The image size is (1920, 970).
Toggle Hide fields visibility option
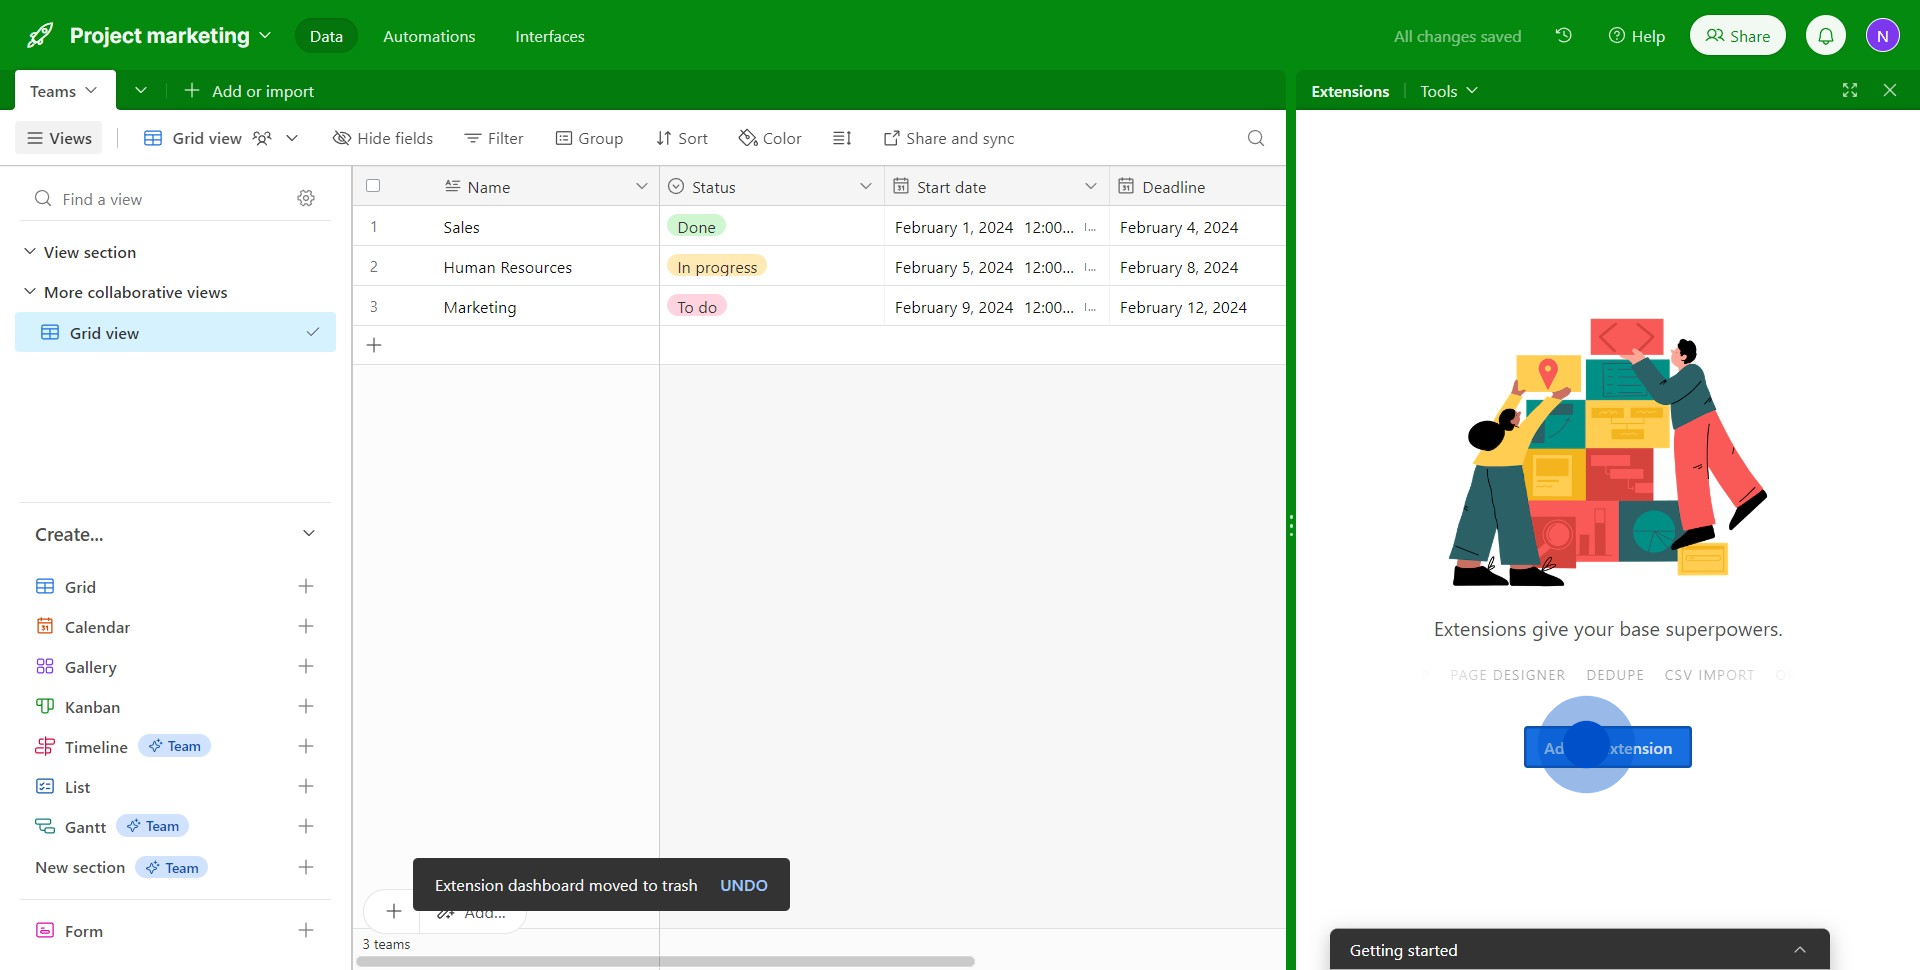(x=383, y=138)
